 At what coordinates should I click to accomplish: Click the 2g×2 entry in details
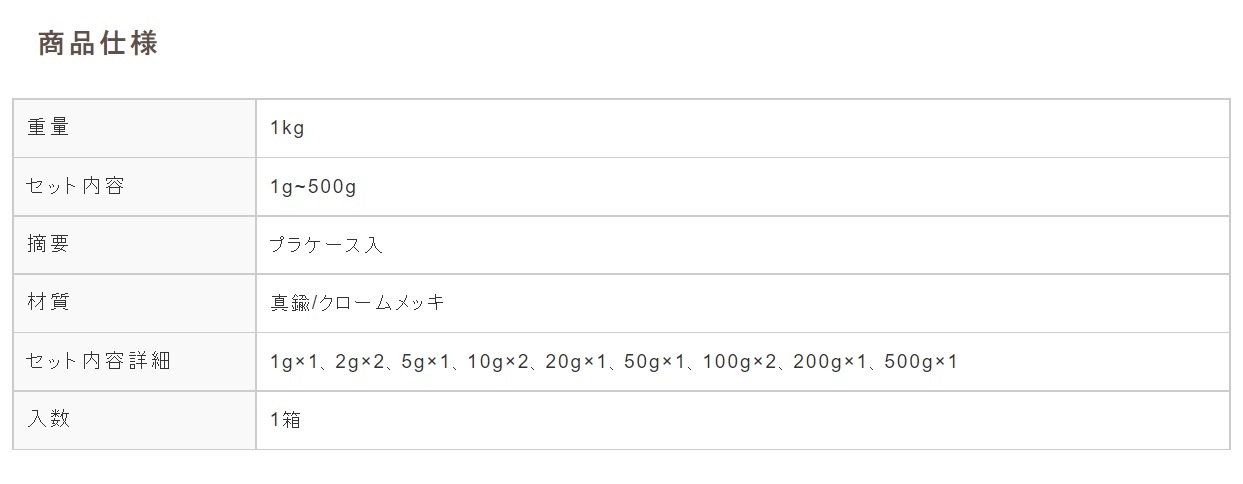tap(359, 361)
